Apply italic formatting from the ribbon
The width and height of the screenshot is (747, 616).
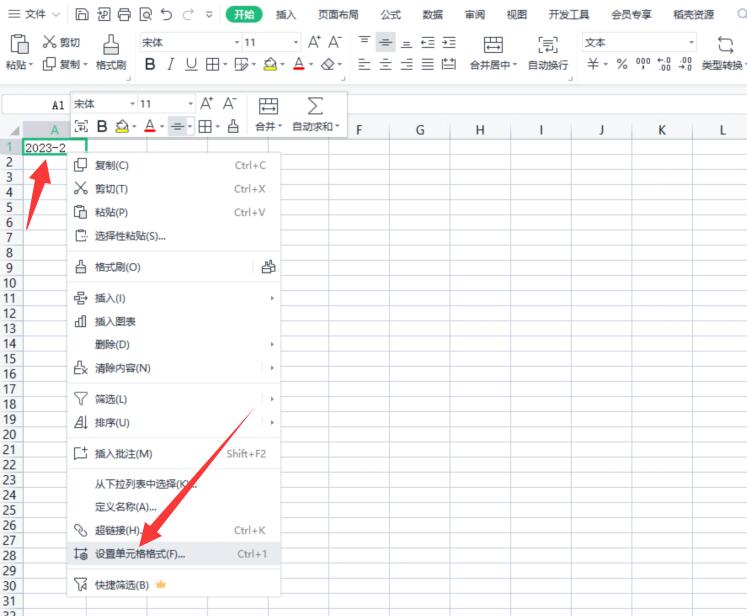171,64
